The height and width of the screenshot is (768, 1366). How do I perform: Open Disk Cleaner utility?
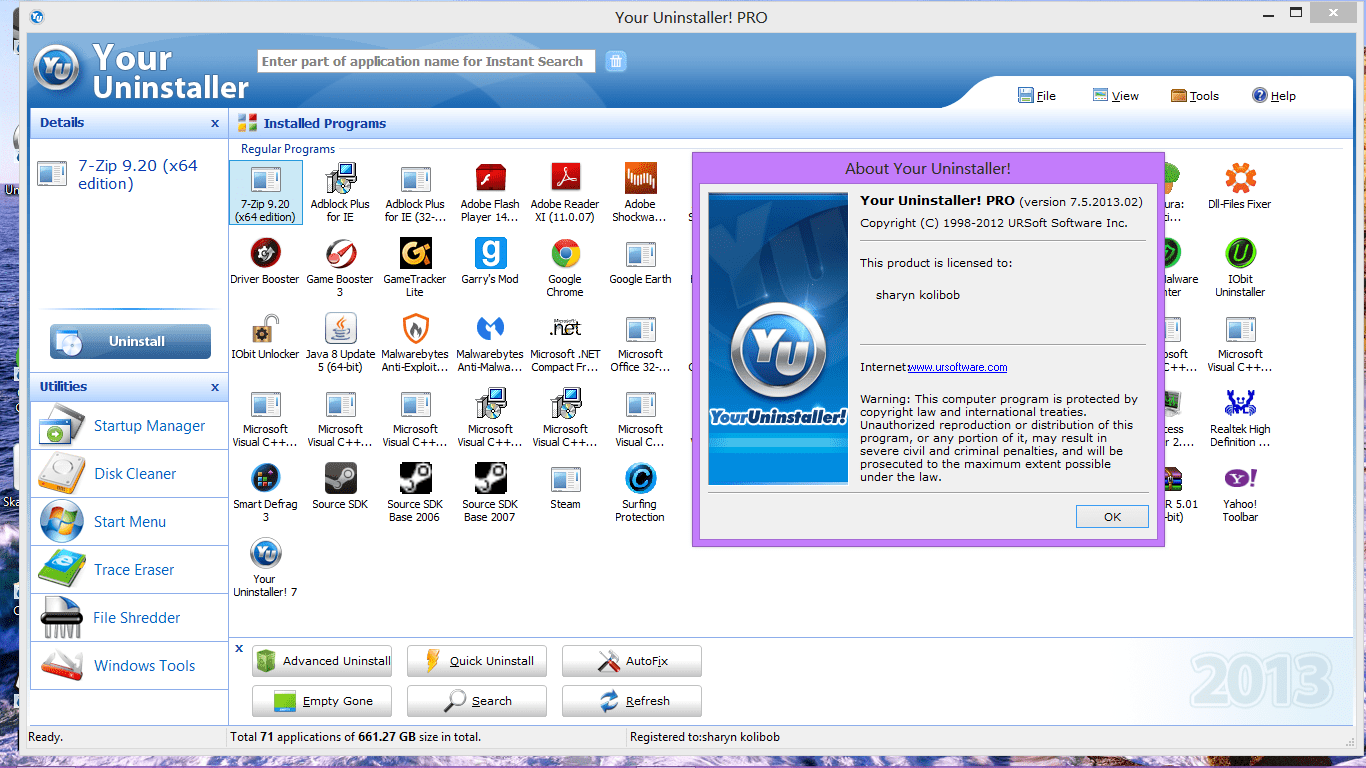[x=130, y=474]
